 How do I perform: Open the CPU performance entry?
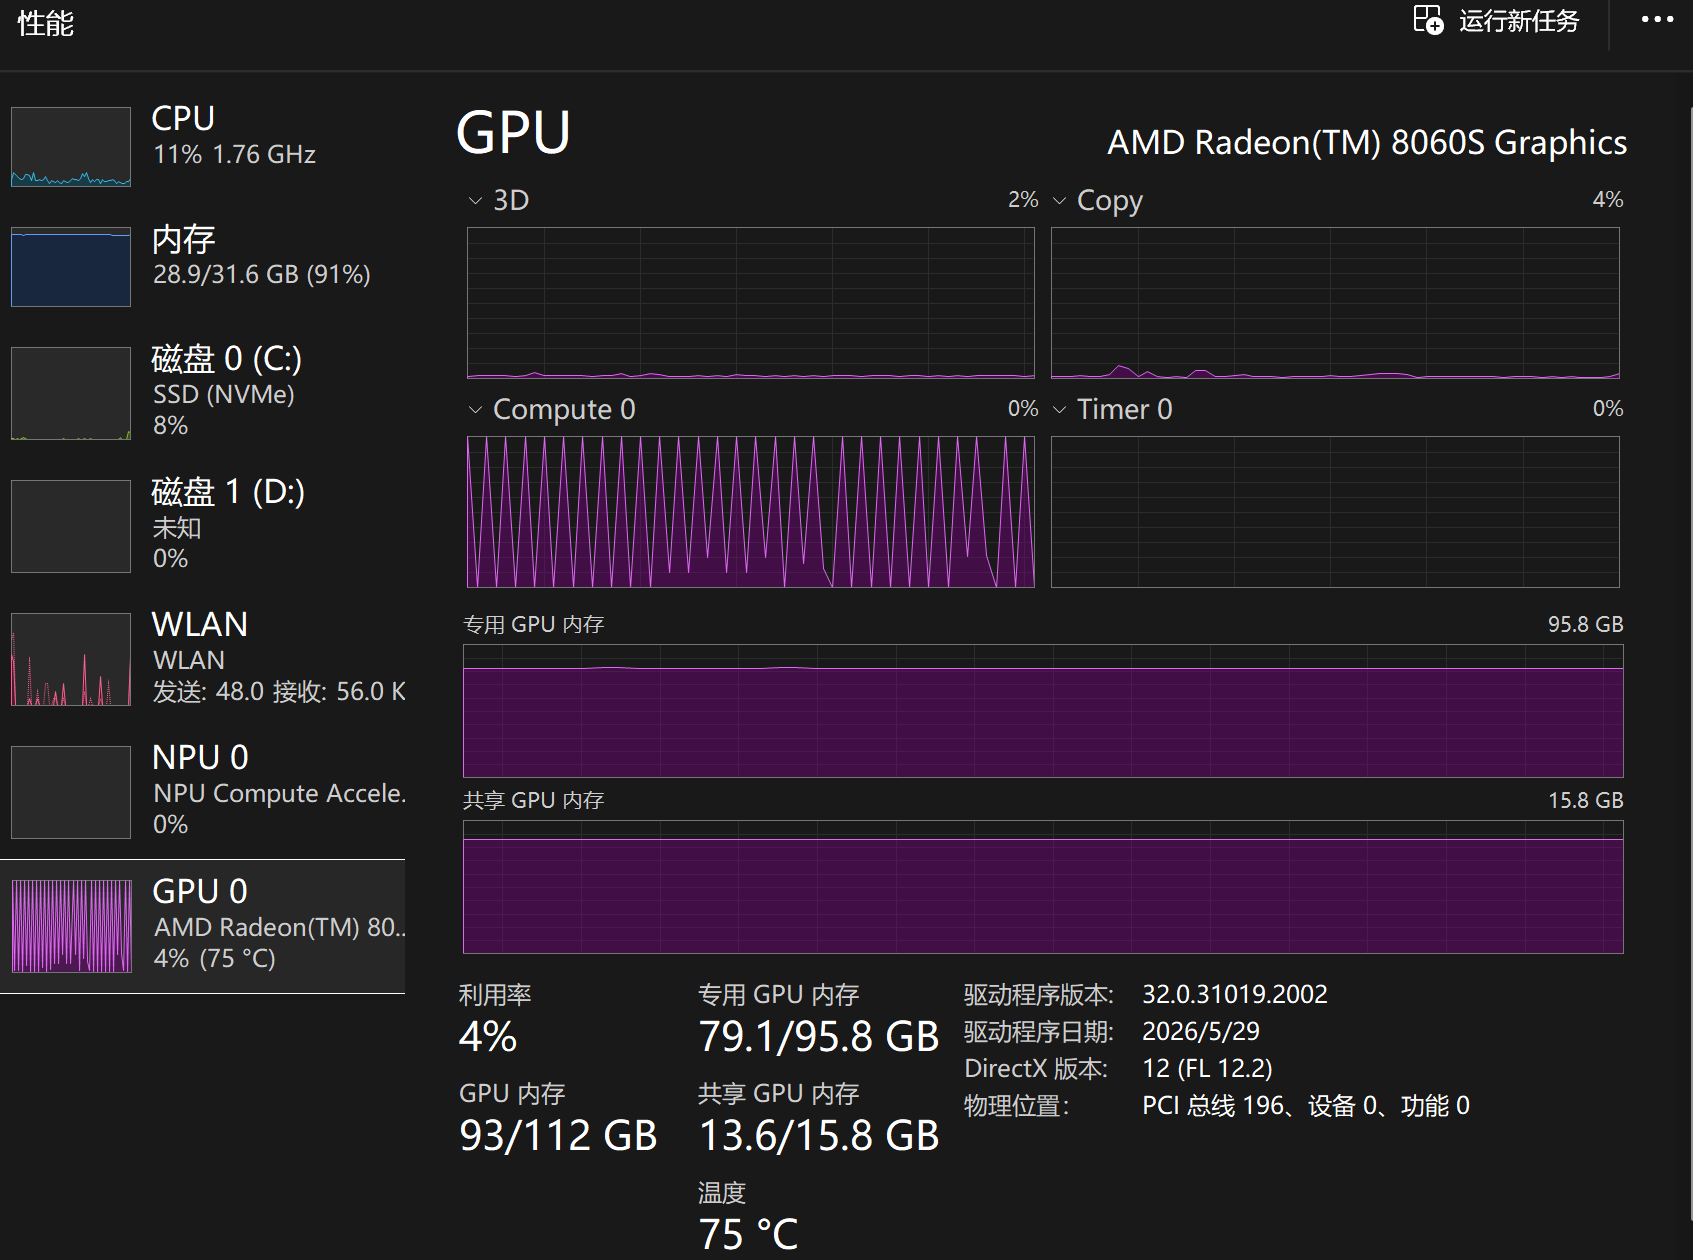pos(203,147)
